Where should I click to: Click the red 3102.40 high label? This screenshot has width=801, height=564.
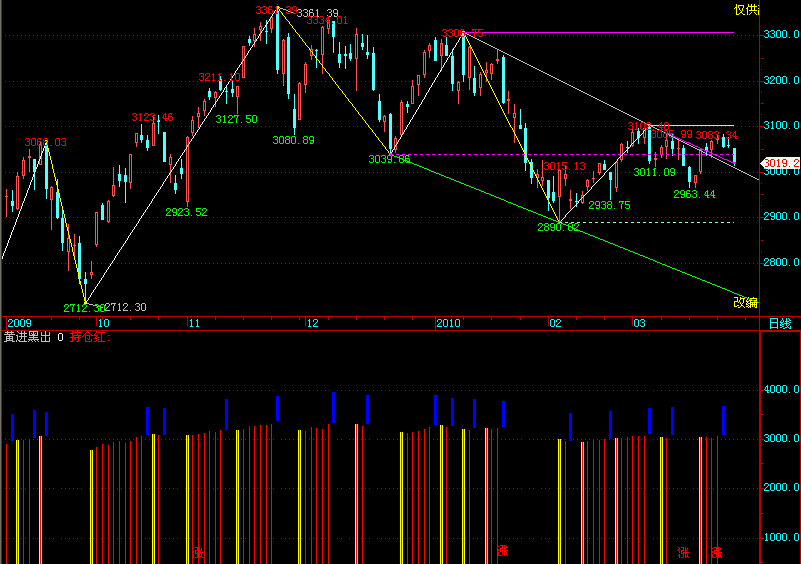coord(648,126)
